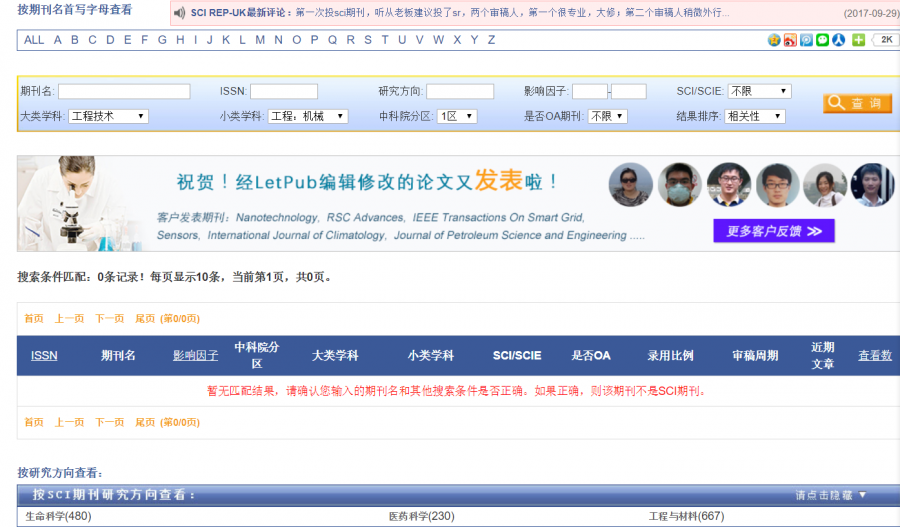Open more share options plus icon
Screen dimensions: 900x527
point(858,40)
